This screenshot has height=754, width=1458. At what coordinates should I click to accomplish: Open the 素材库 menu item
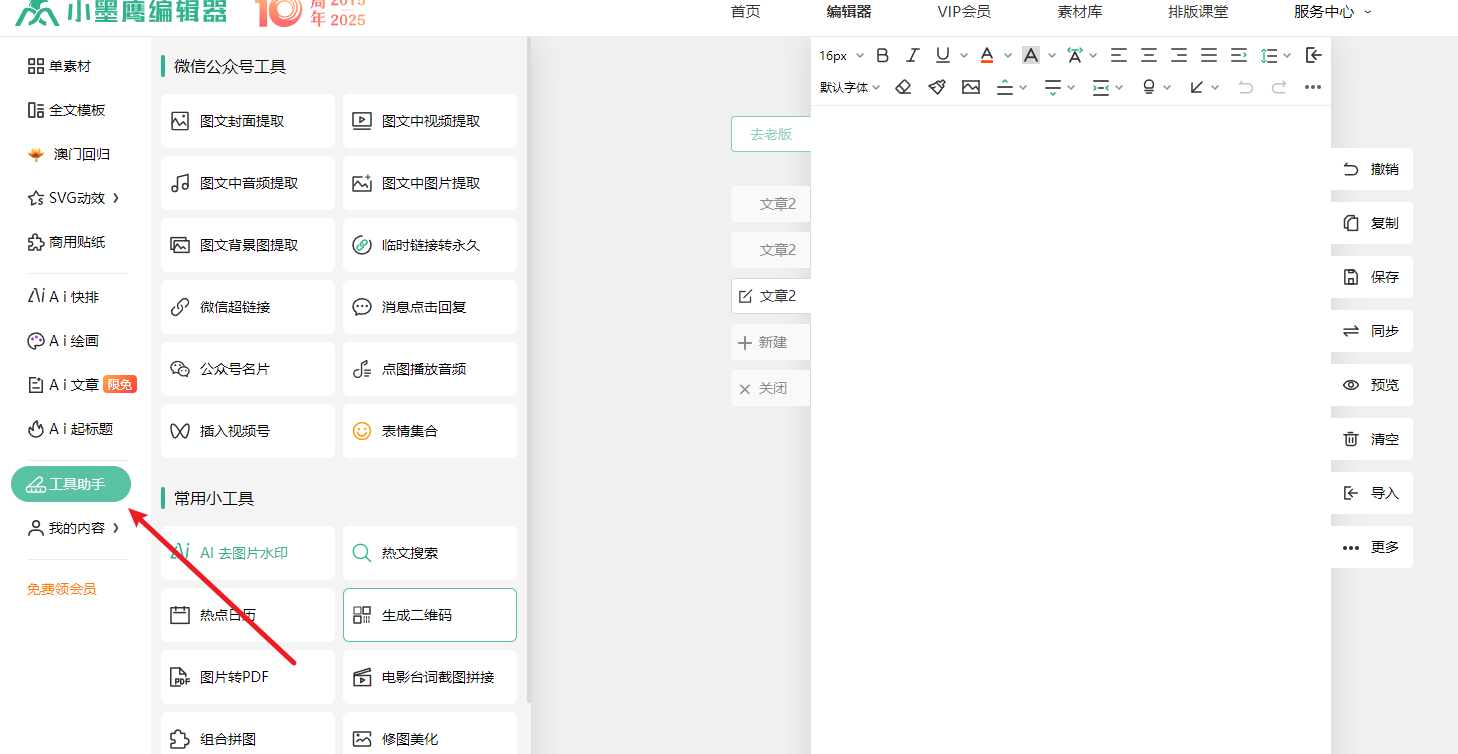coord(1079,12)
